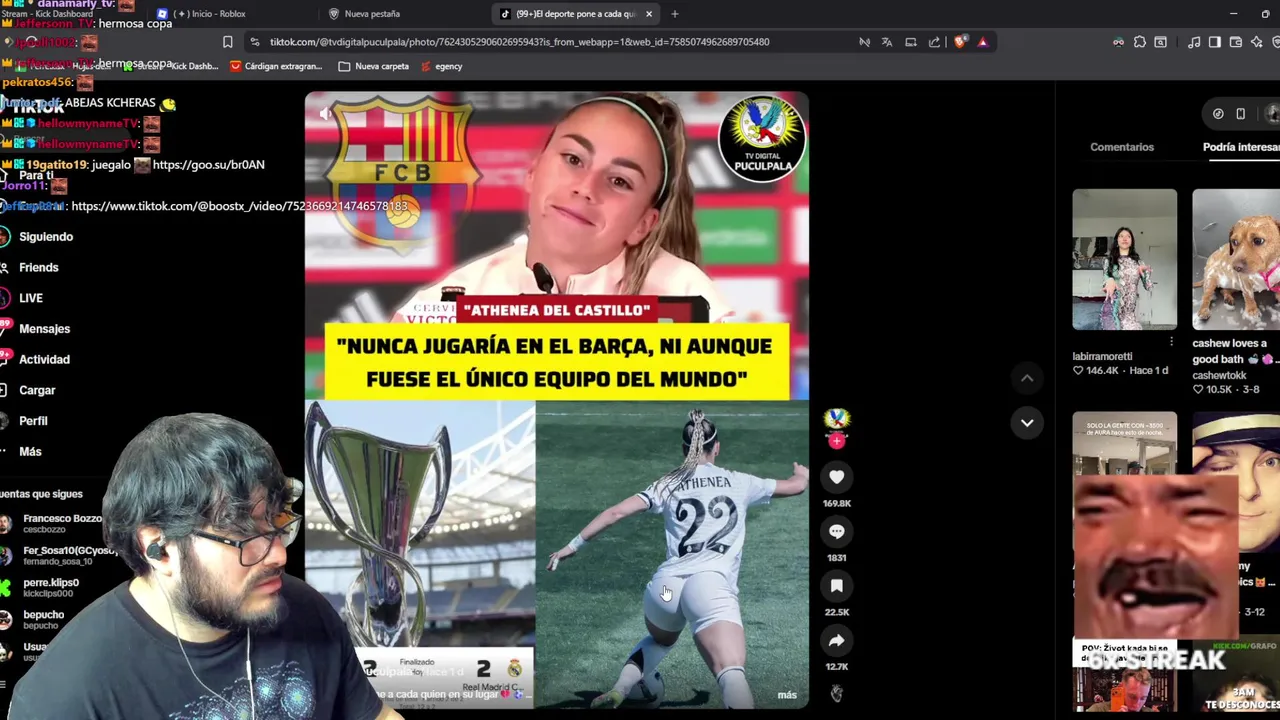Click the labirramoretti username under the thumbnail
The image size is (1280, 720).
pyautogui.click(x=1103, y=356)
